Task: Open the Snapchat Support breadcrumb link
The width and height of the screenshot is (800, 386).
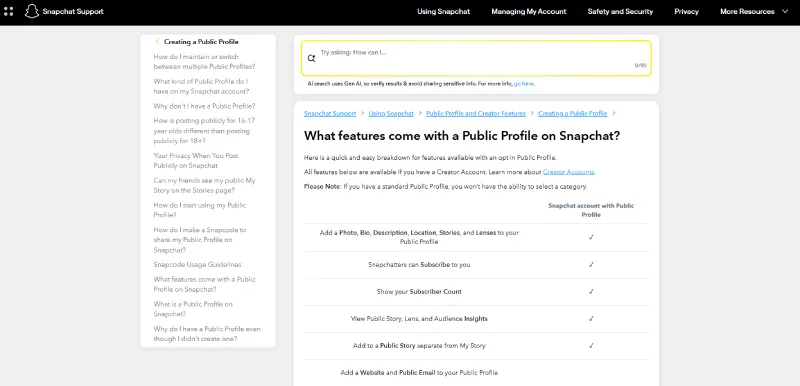Action: pos(330,114)
